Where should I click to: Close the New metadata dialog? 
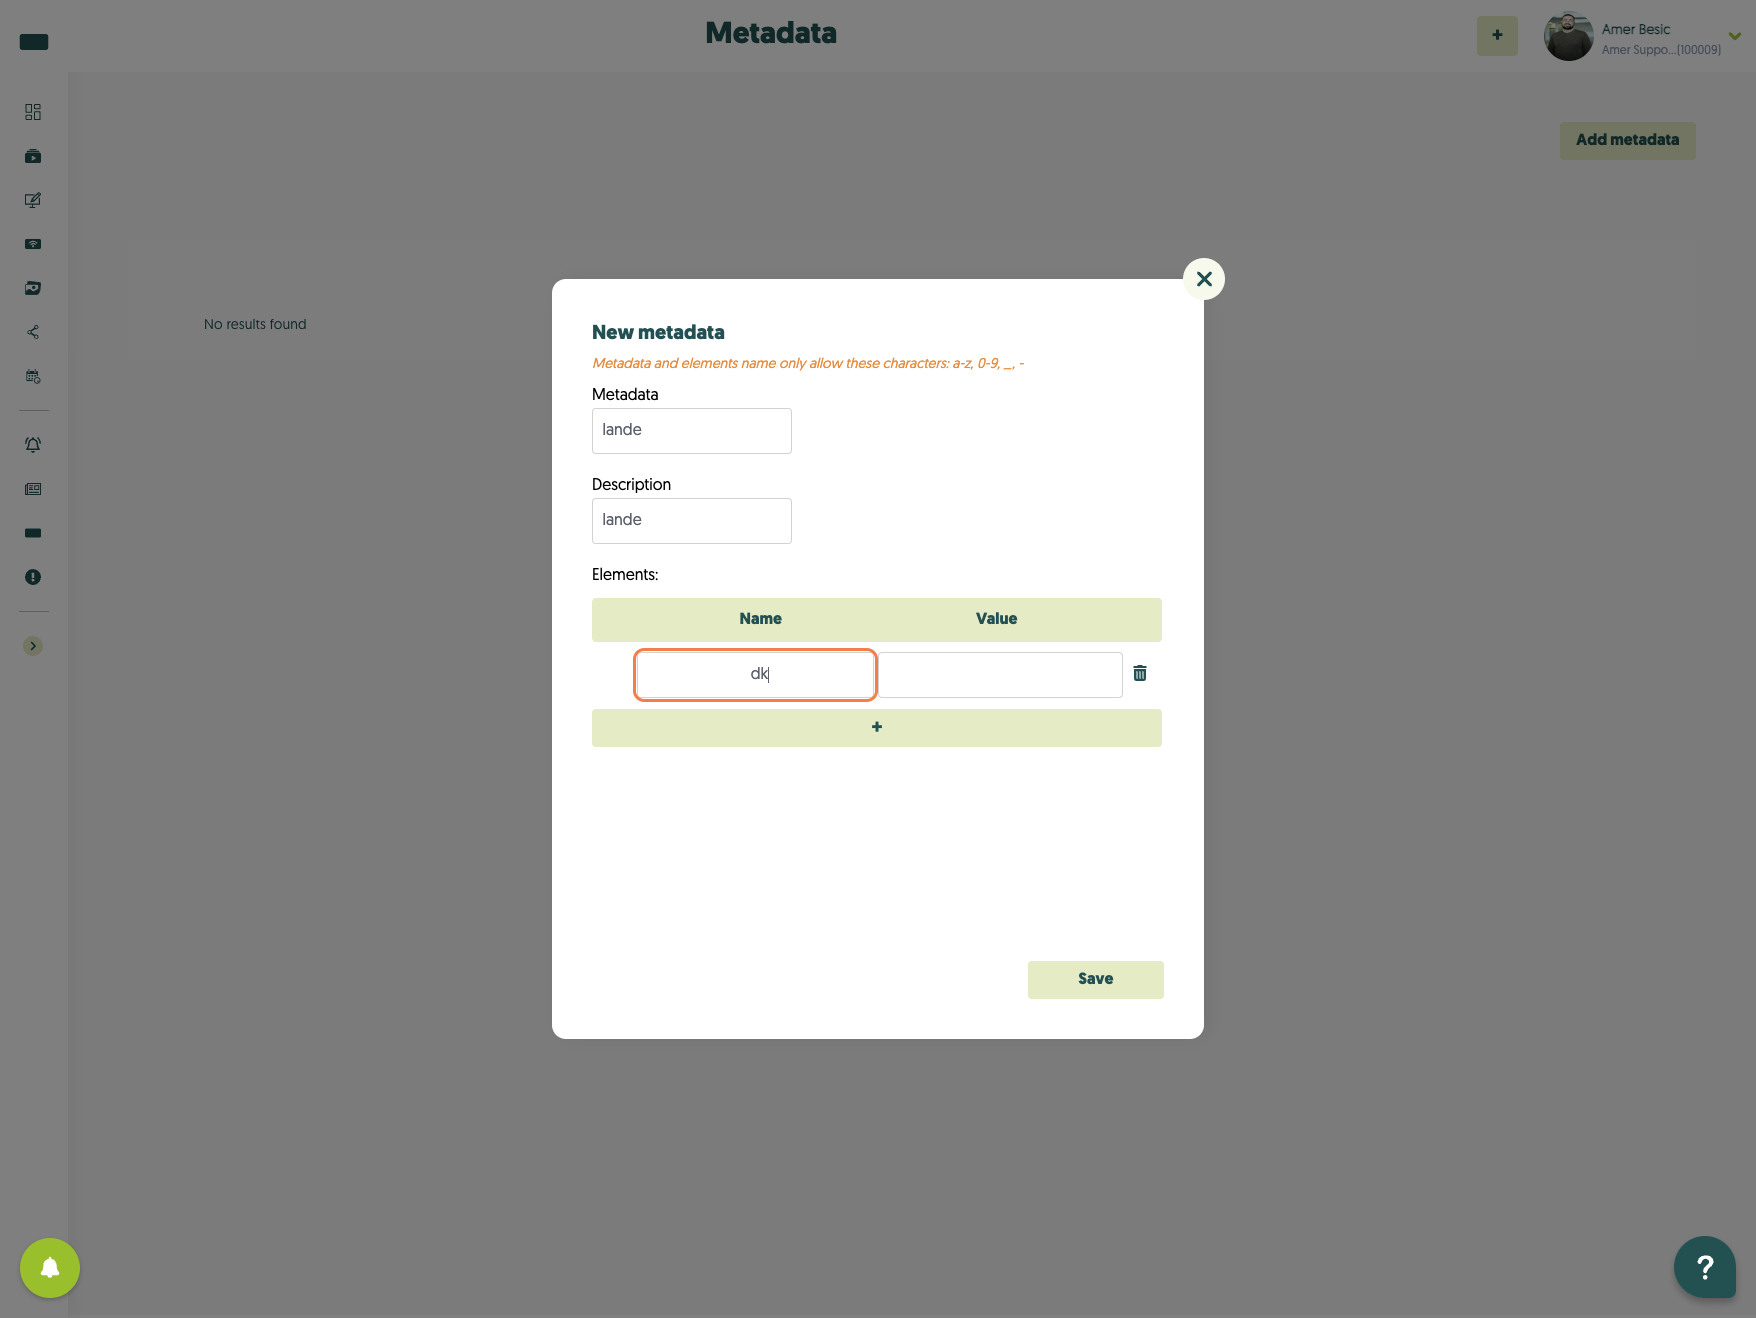(1204, 279)
